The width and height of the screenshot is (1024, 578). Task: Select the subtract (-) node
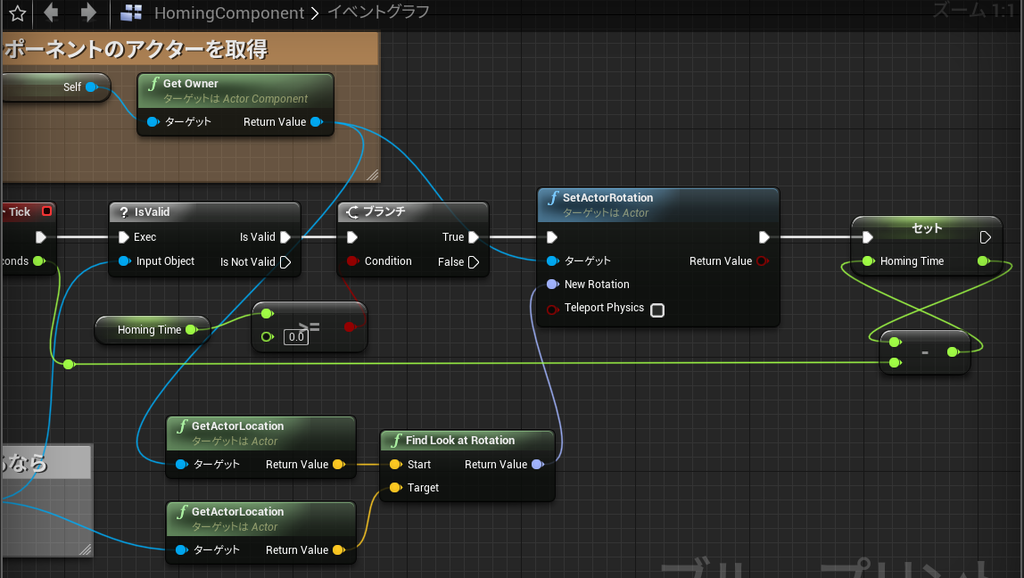click(925, 352)
